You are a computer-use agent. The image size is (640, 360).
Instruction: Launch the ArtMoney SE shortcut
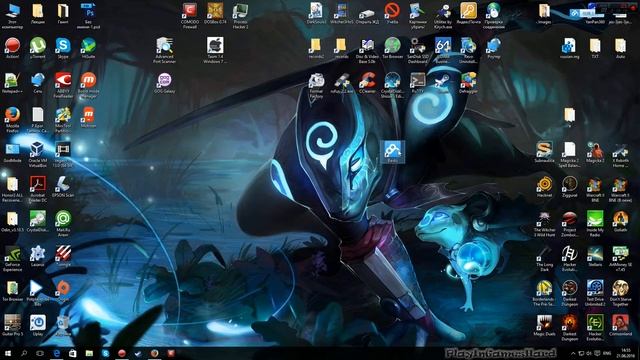[x=620, y=258]
